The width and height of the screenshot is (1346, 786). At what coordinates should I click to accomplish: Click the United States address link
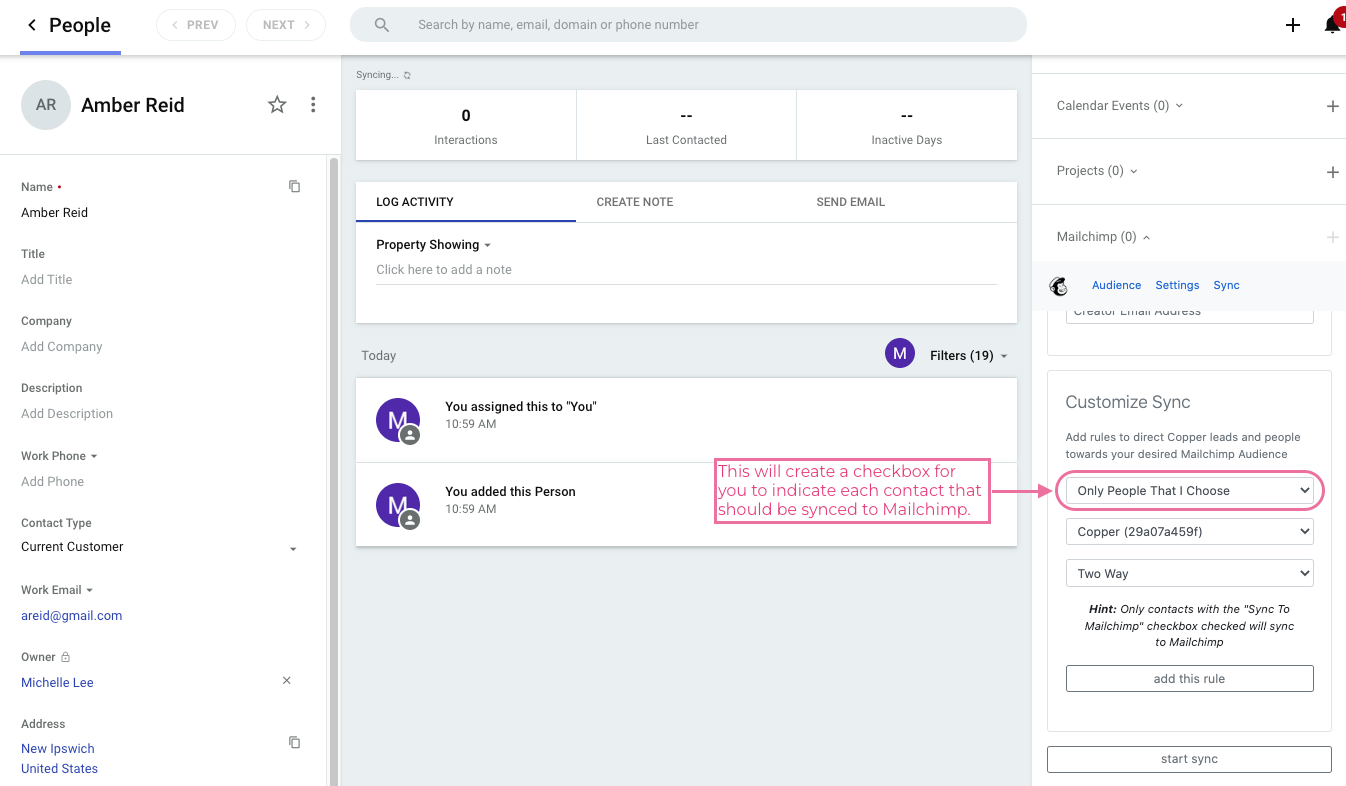coord(59,769)
